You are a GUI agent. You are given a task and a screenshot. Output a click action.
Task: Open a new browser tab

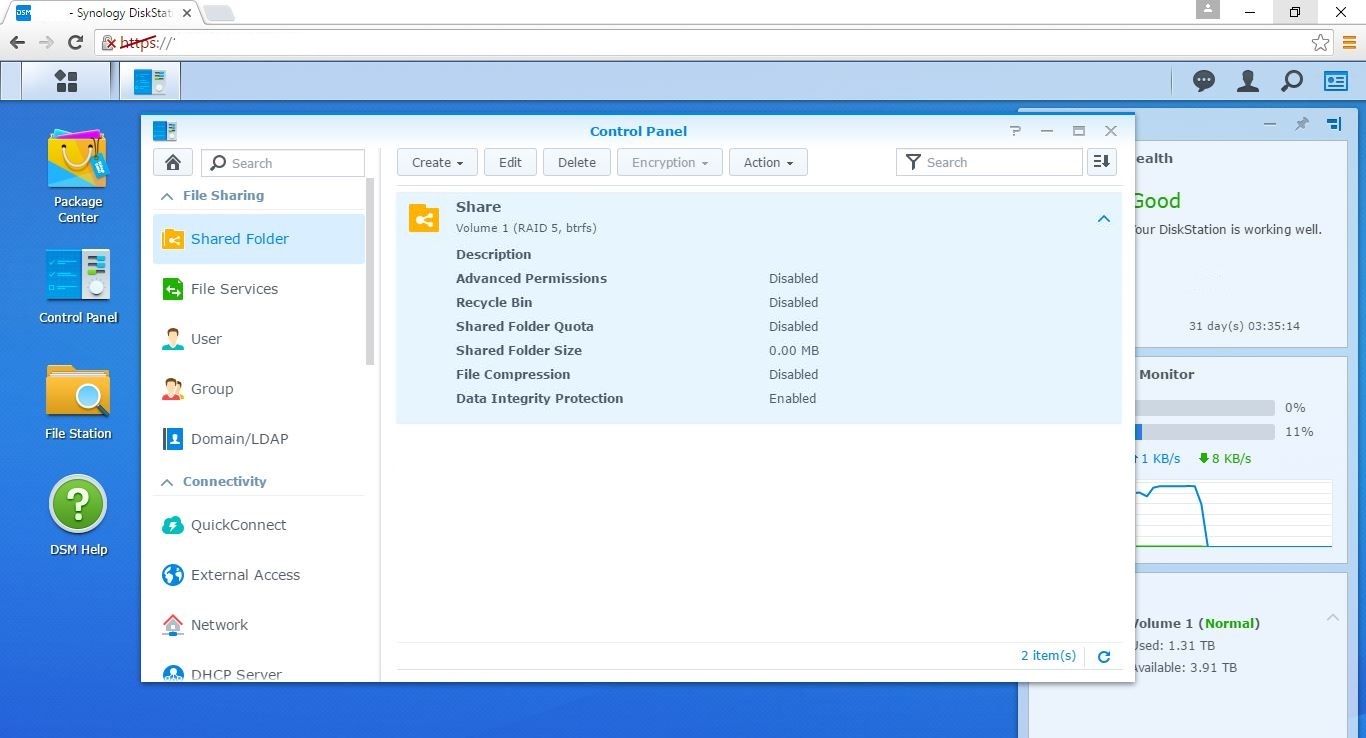click(x=219, y=13)
